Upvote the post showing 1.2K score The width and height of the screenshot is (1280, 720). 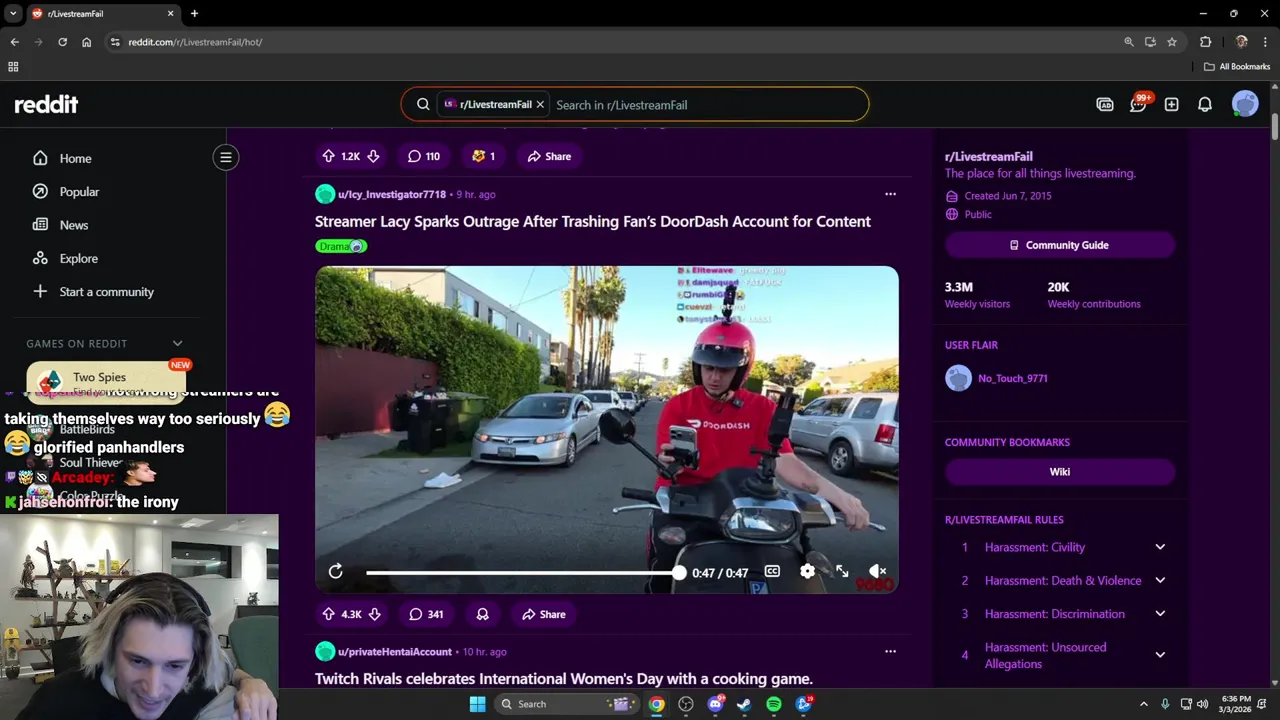point(328,156)
